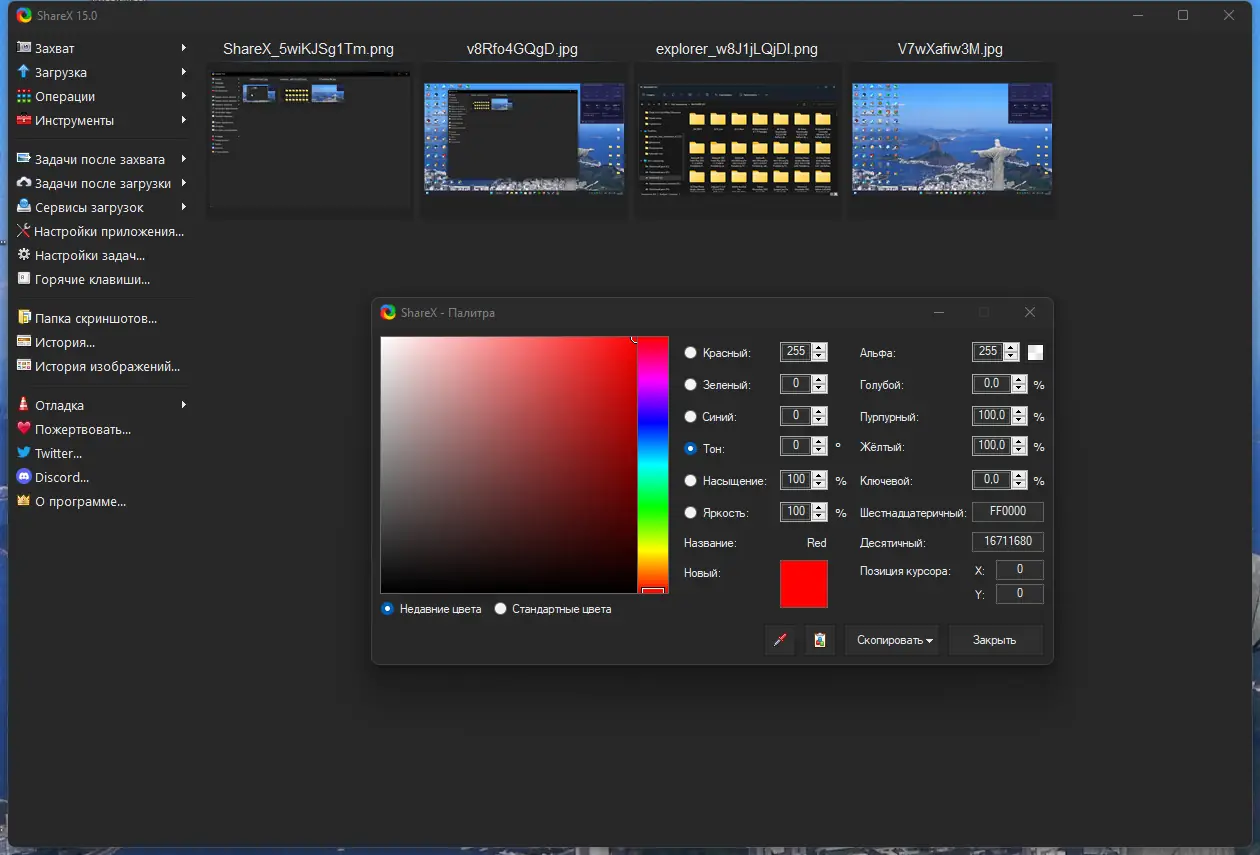Screen dimensions: 1260x855
Task: Click the clipboard paste color button
Action: pyautogui.click(x=820, y=640)
